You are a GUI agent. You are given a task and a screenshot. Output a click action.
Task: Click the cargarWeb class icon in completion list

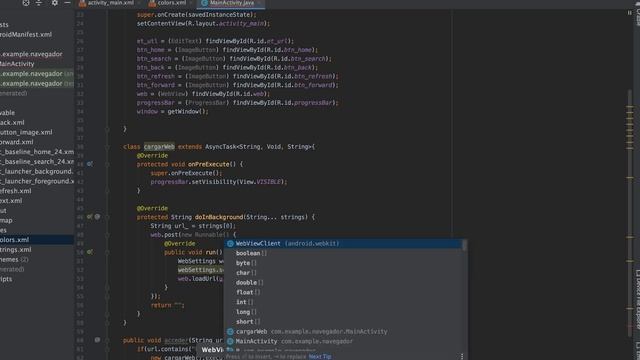pos(230,331)
